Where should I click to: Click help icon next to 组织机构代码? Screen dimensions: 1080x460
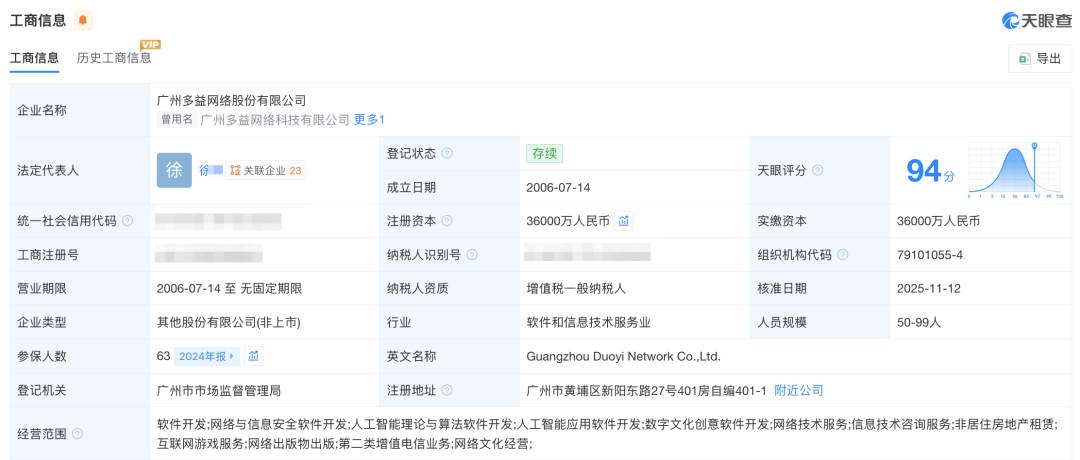click(x=843, y=255)
